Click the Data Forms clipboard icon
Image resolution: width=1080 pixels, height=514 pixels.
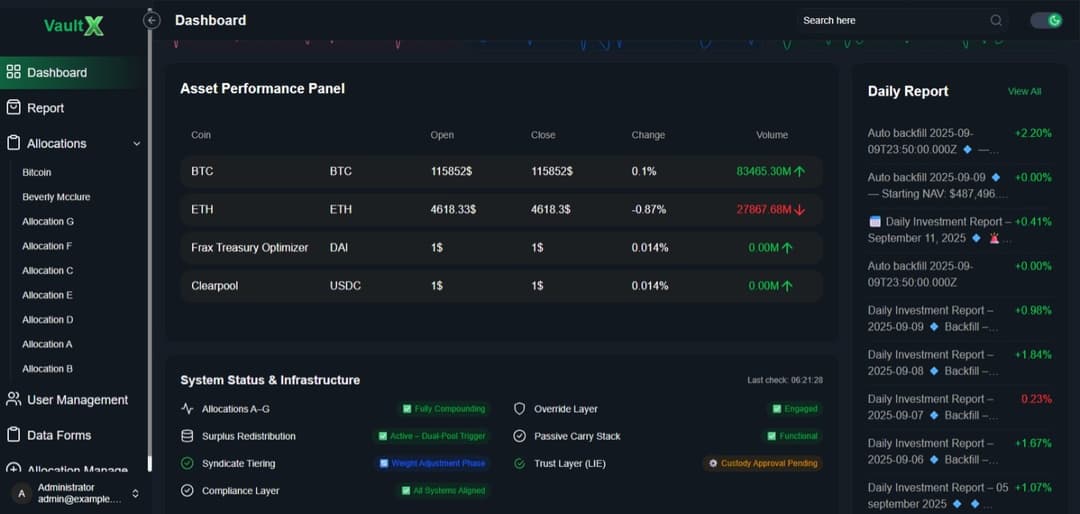[x=13, y=435]
